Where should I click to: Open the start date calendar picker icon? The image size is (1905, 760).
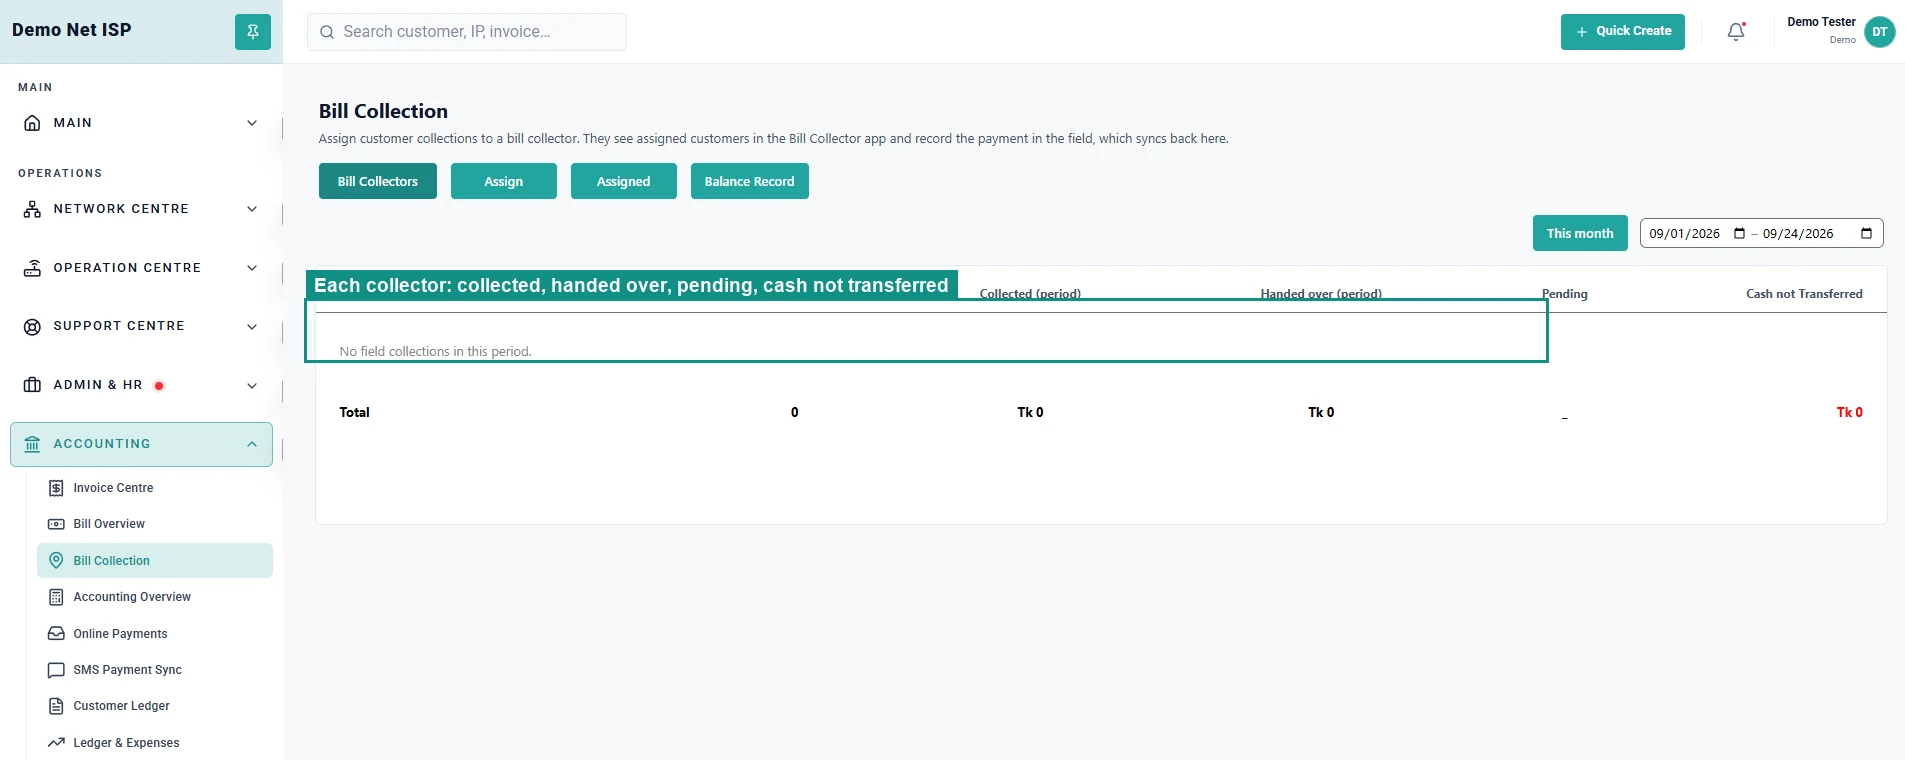[x=1739, y=233]
